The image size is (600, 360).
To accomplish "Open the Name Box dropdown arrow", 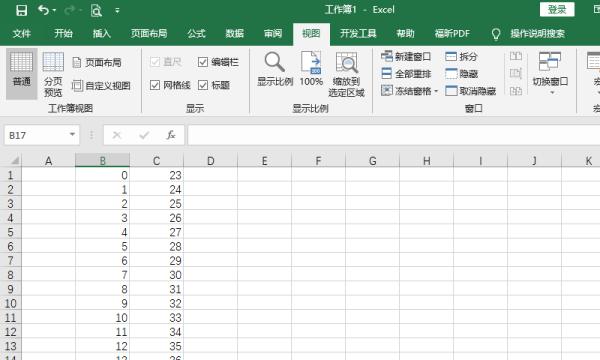I will pyautogui.click(x=72, y=134).
